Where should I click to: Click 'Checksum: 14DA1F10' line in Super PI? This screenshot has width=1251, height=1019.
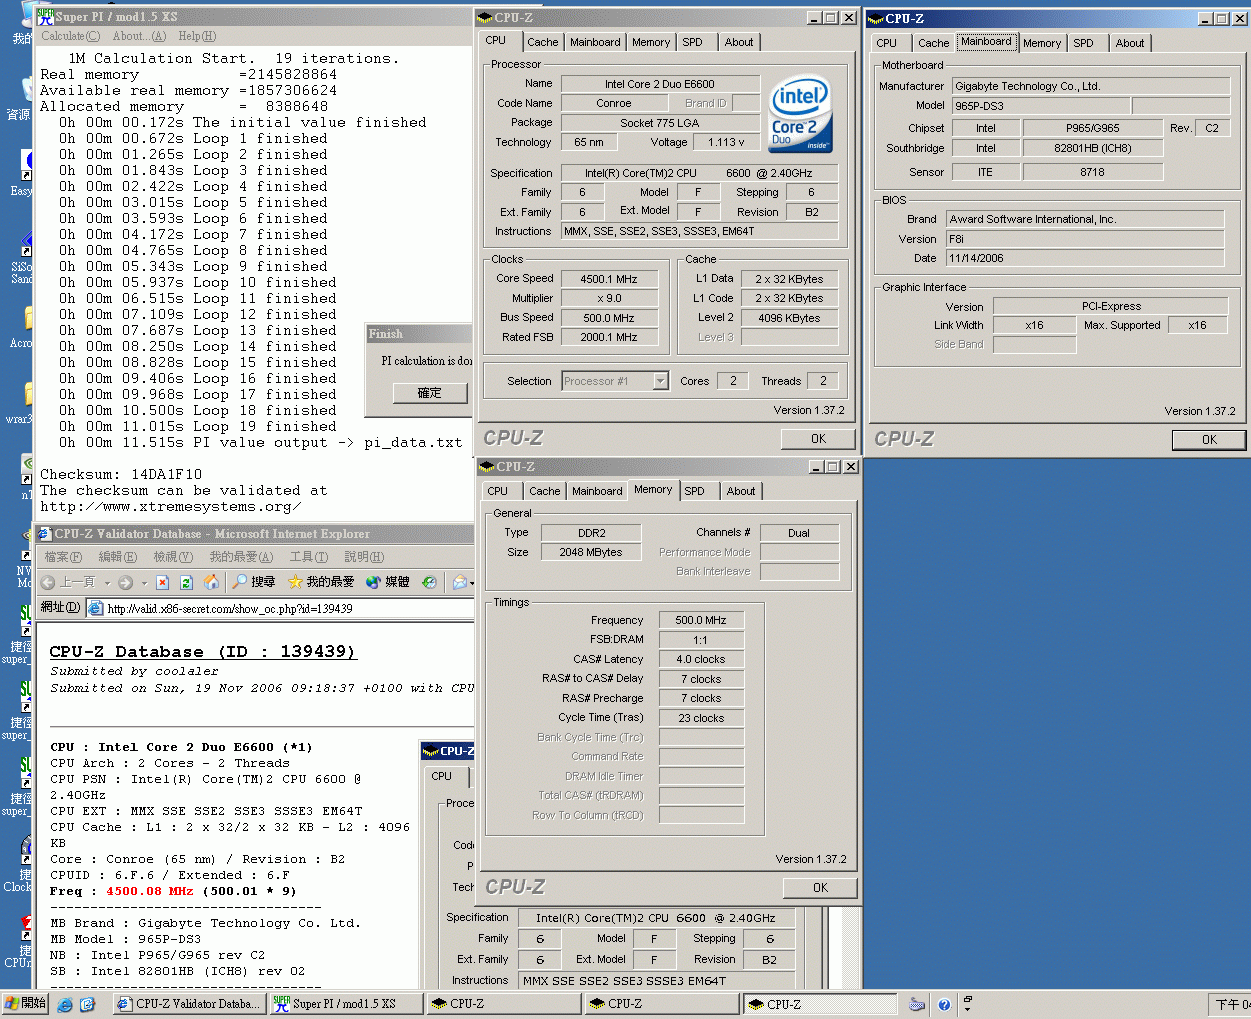coord(121,475)
